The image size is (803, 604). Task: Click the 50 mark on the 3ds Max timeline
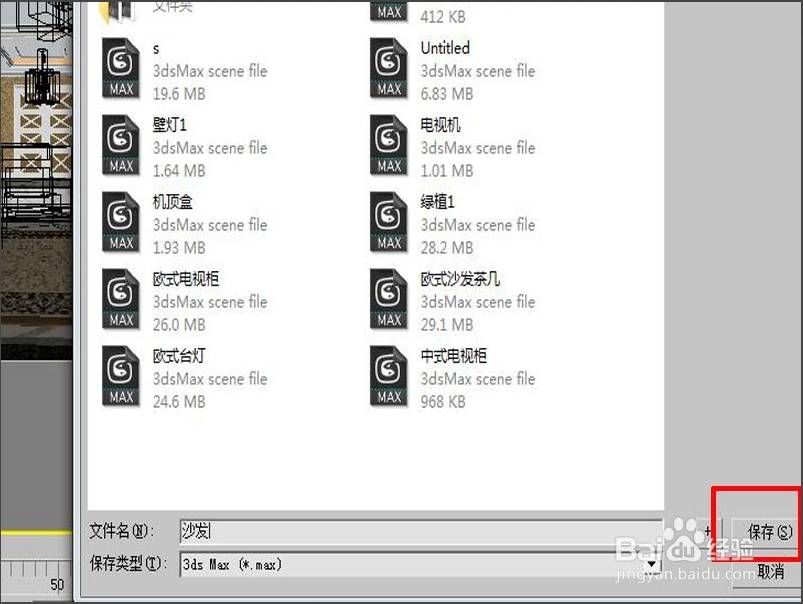tap(57, 585)
